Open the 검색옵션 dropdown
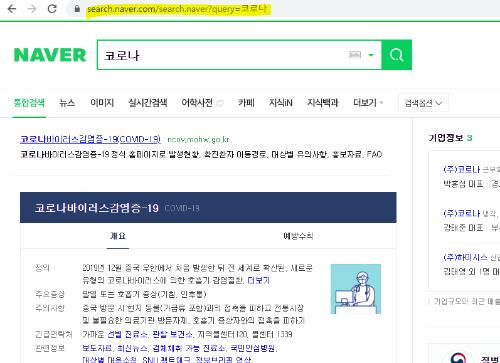Image resolution: width=500 pixels, height=363 pixels. (x=423, y=103)
